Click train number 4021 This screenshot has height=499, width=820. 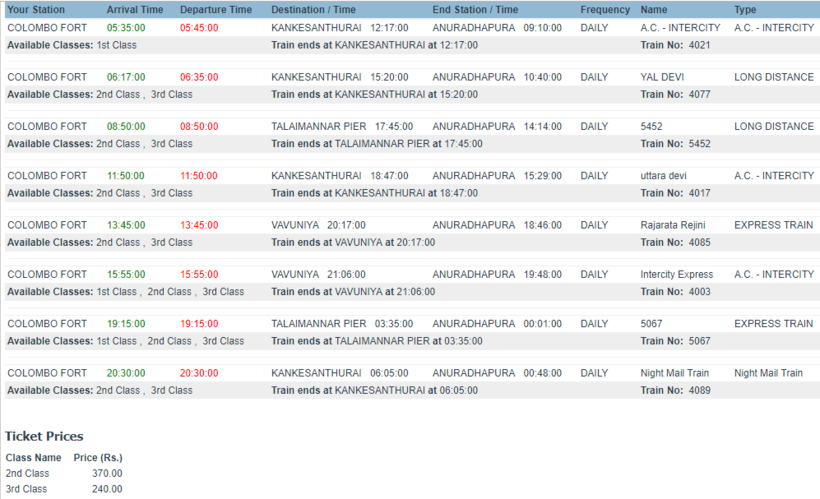coord(700,45)
